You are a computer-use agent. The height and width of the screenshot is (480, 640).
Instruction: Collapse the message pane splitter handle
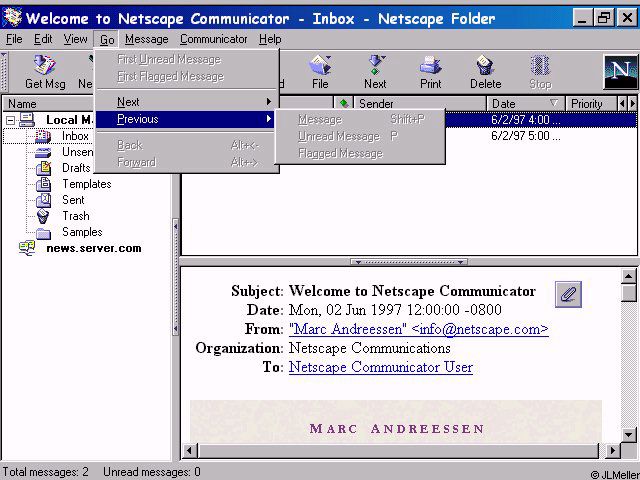pyautogui.click(x=409, y=262)
